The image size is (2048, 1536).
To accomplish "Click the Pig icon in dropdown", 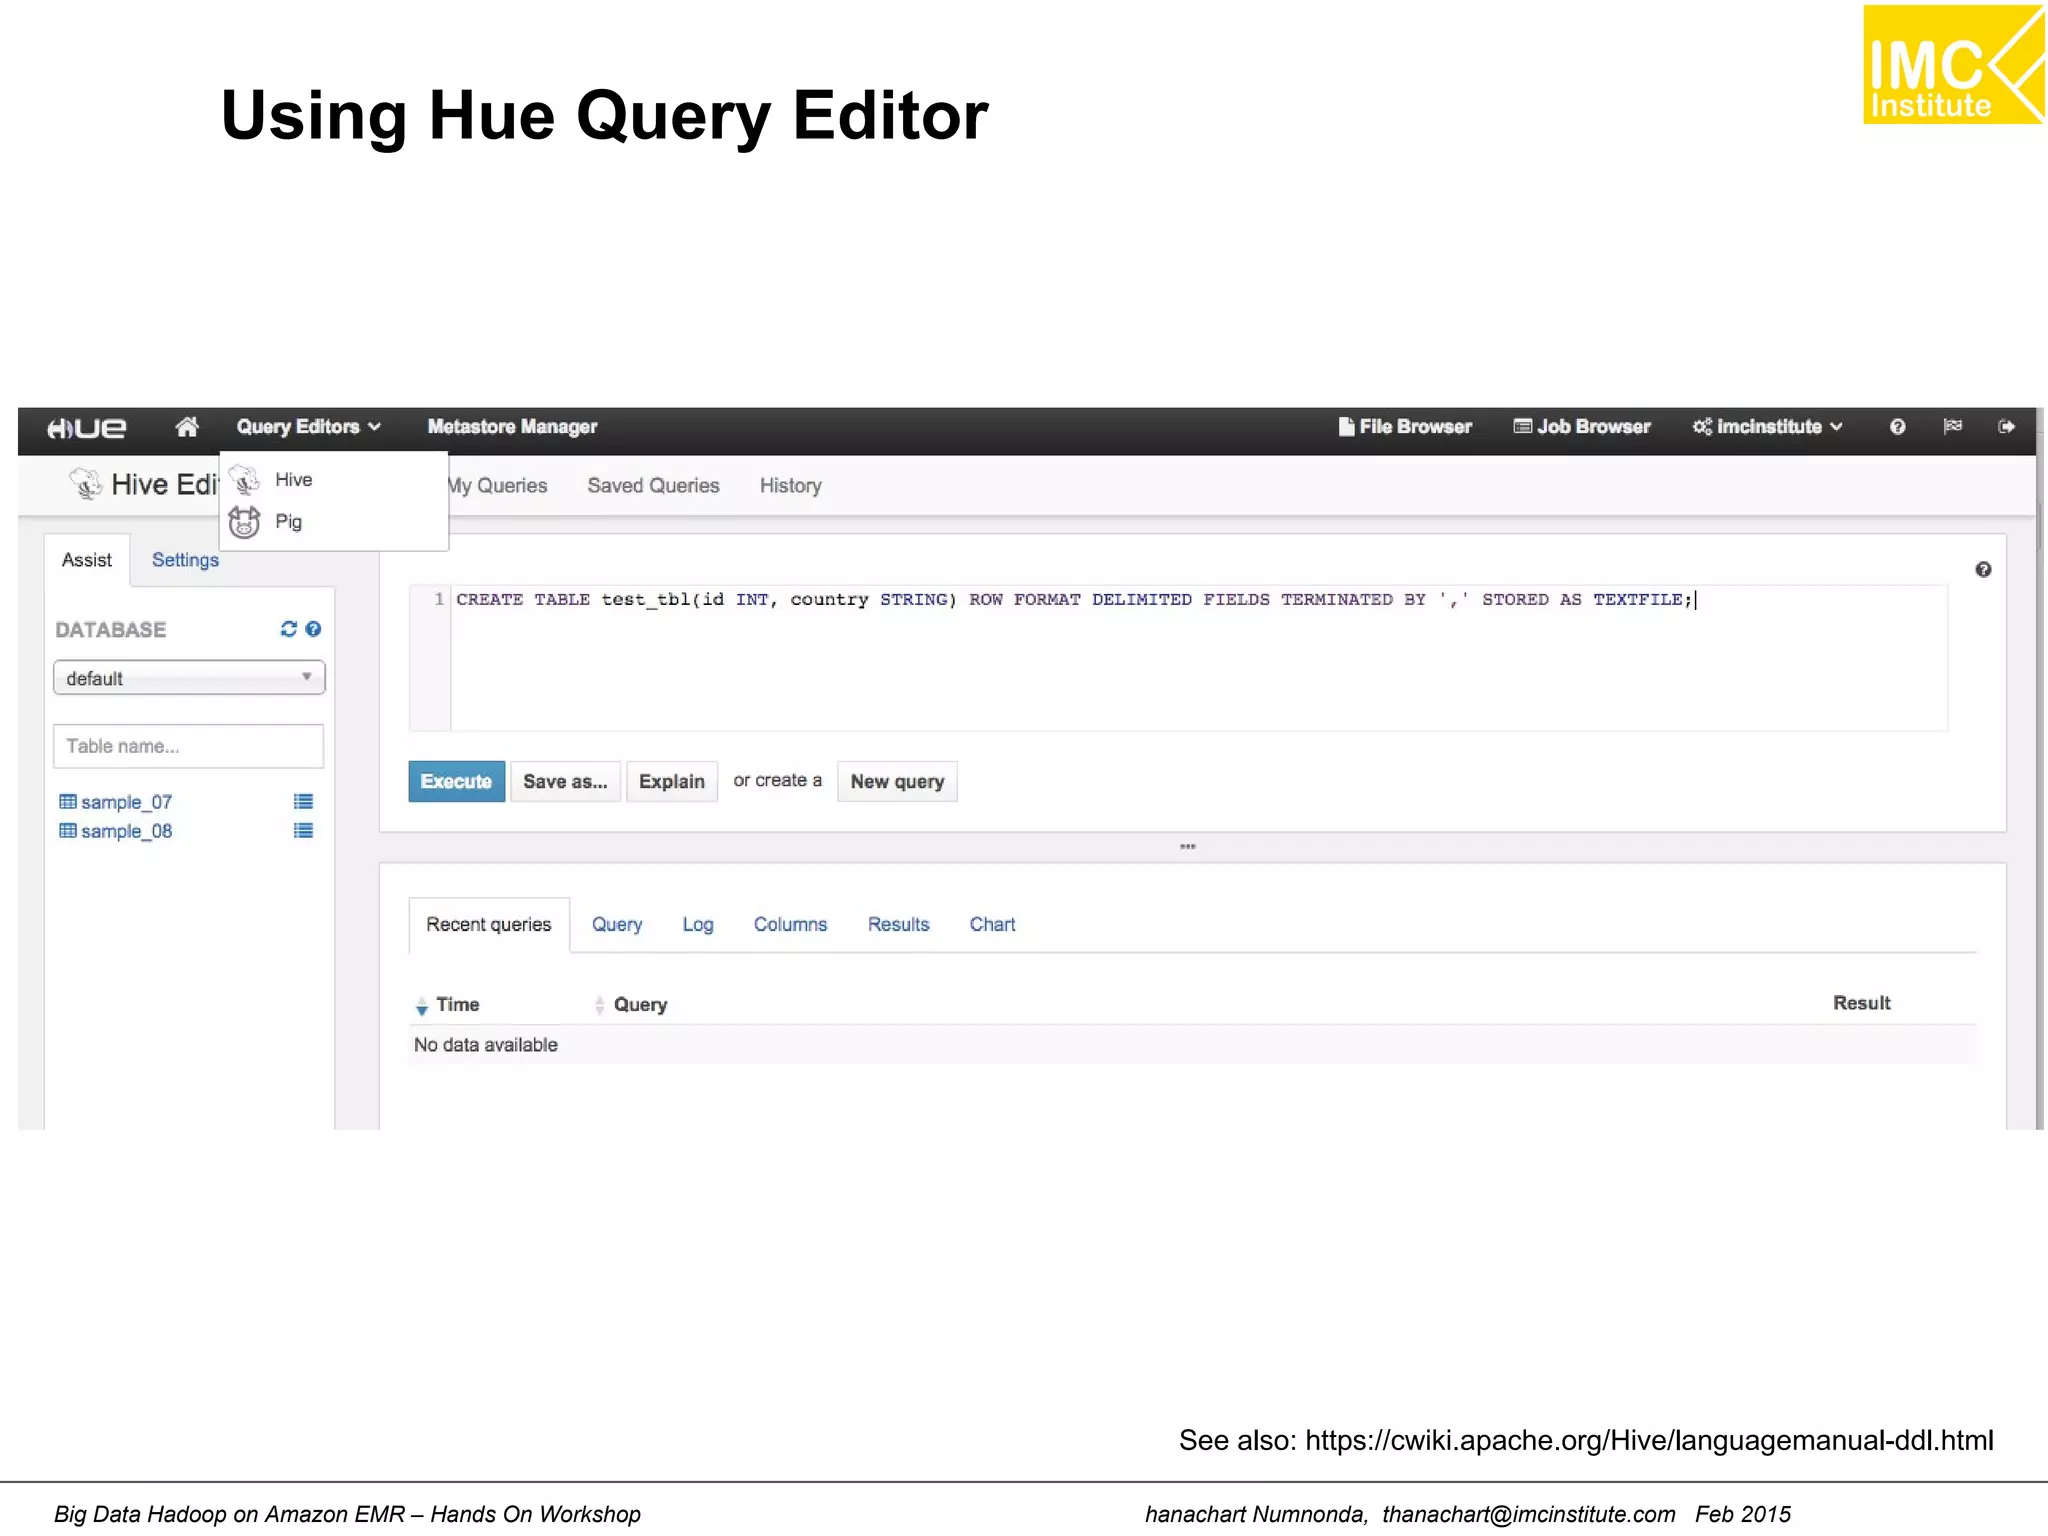I will pos(244,522).
